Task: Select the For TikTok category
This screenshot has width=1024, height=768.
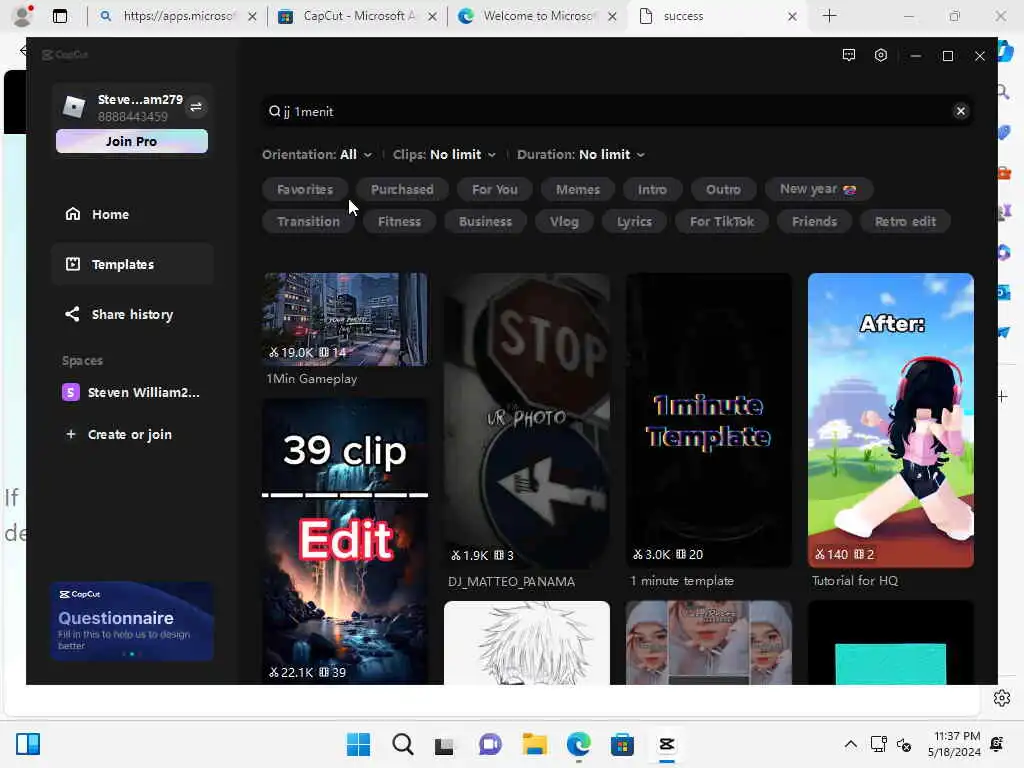Action: pos(722,221)
